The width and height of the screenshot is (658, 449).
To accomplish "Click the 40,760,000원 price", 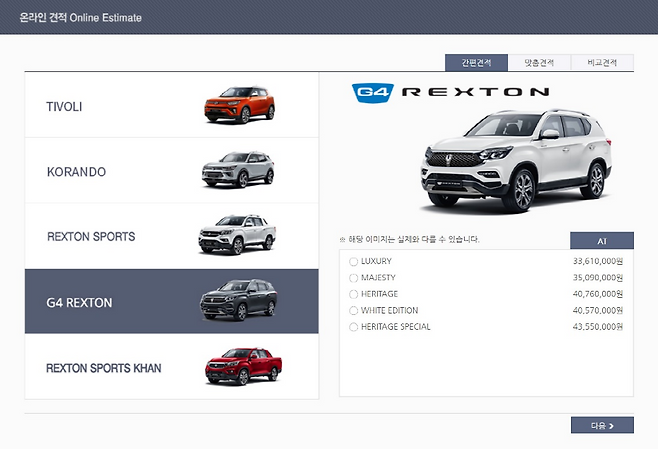I will point(598,294).
